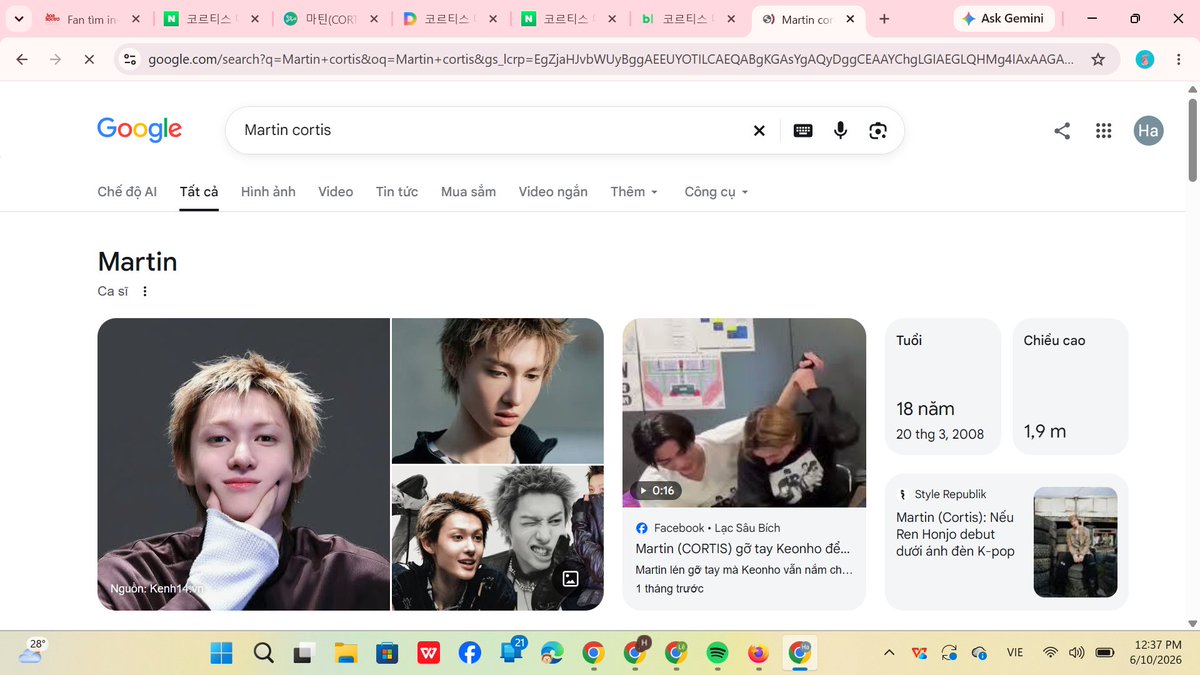Open the large Martin portrait from Kenh14
Screen dimensions: 1200x675
(x=243, y=464)
